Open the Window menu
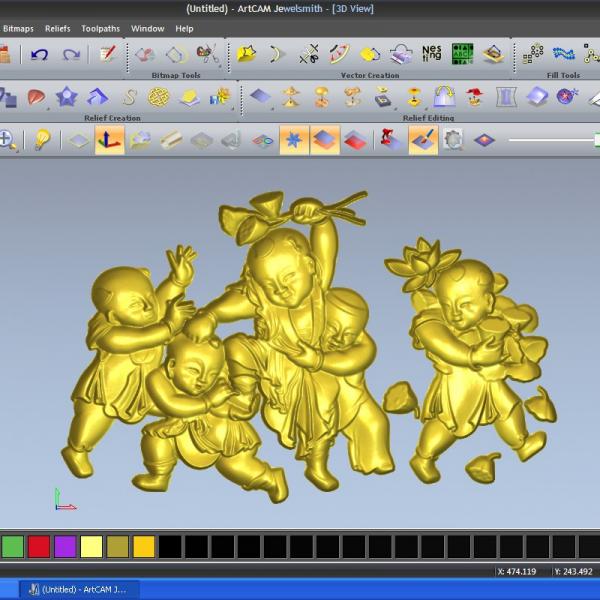This screenshot has height=600, width=600. click(x=147, y=29)
